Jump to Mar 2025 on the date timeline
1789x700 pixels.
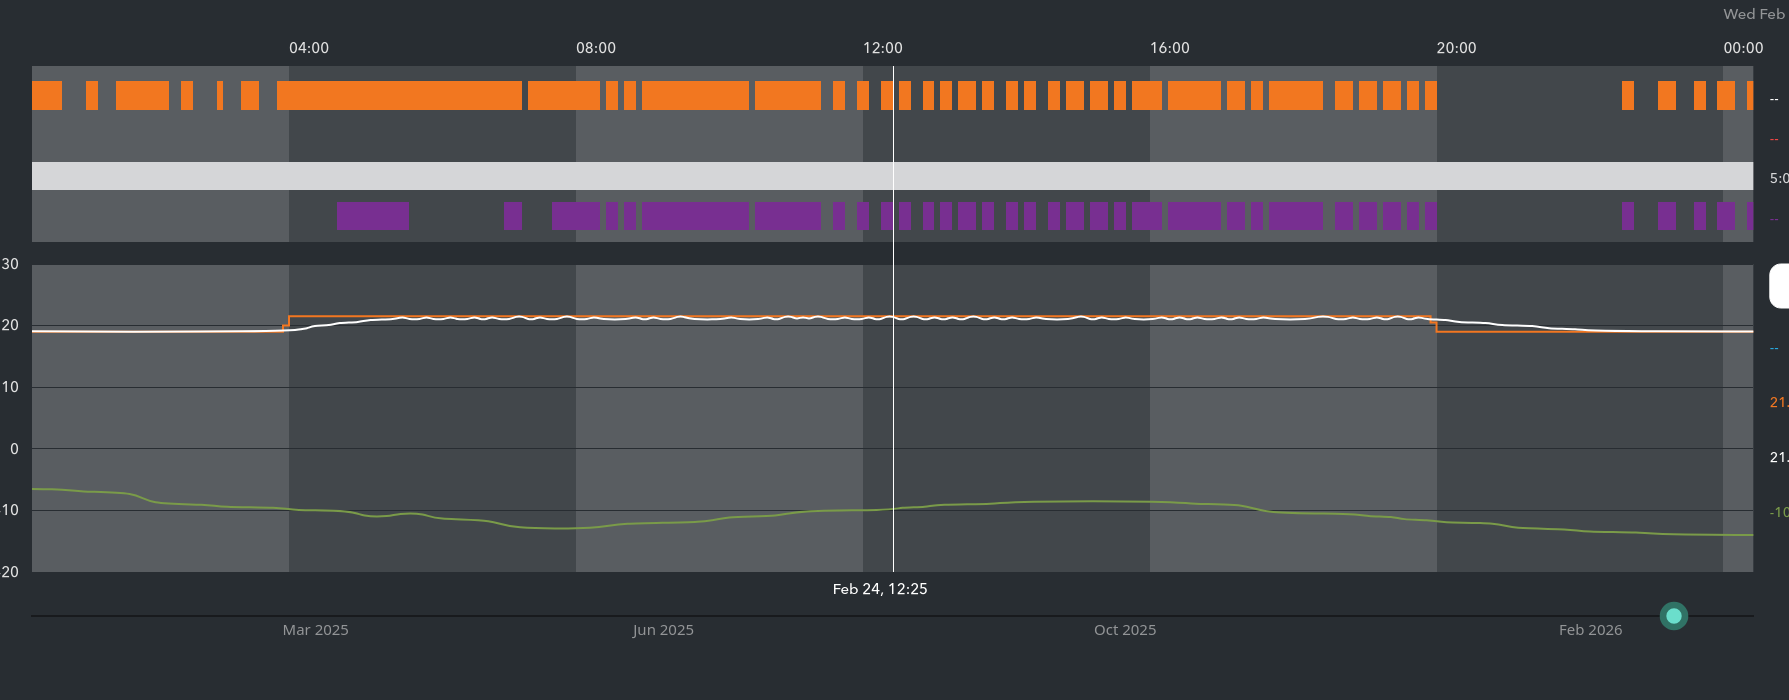coord(315,630)
